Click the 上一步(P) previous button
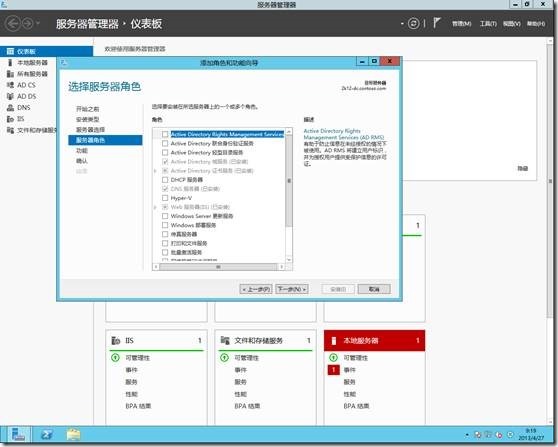 point(256,289)
